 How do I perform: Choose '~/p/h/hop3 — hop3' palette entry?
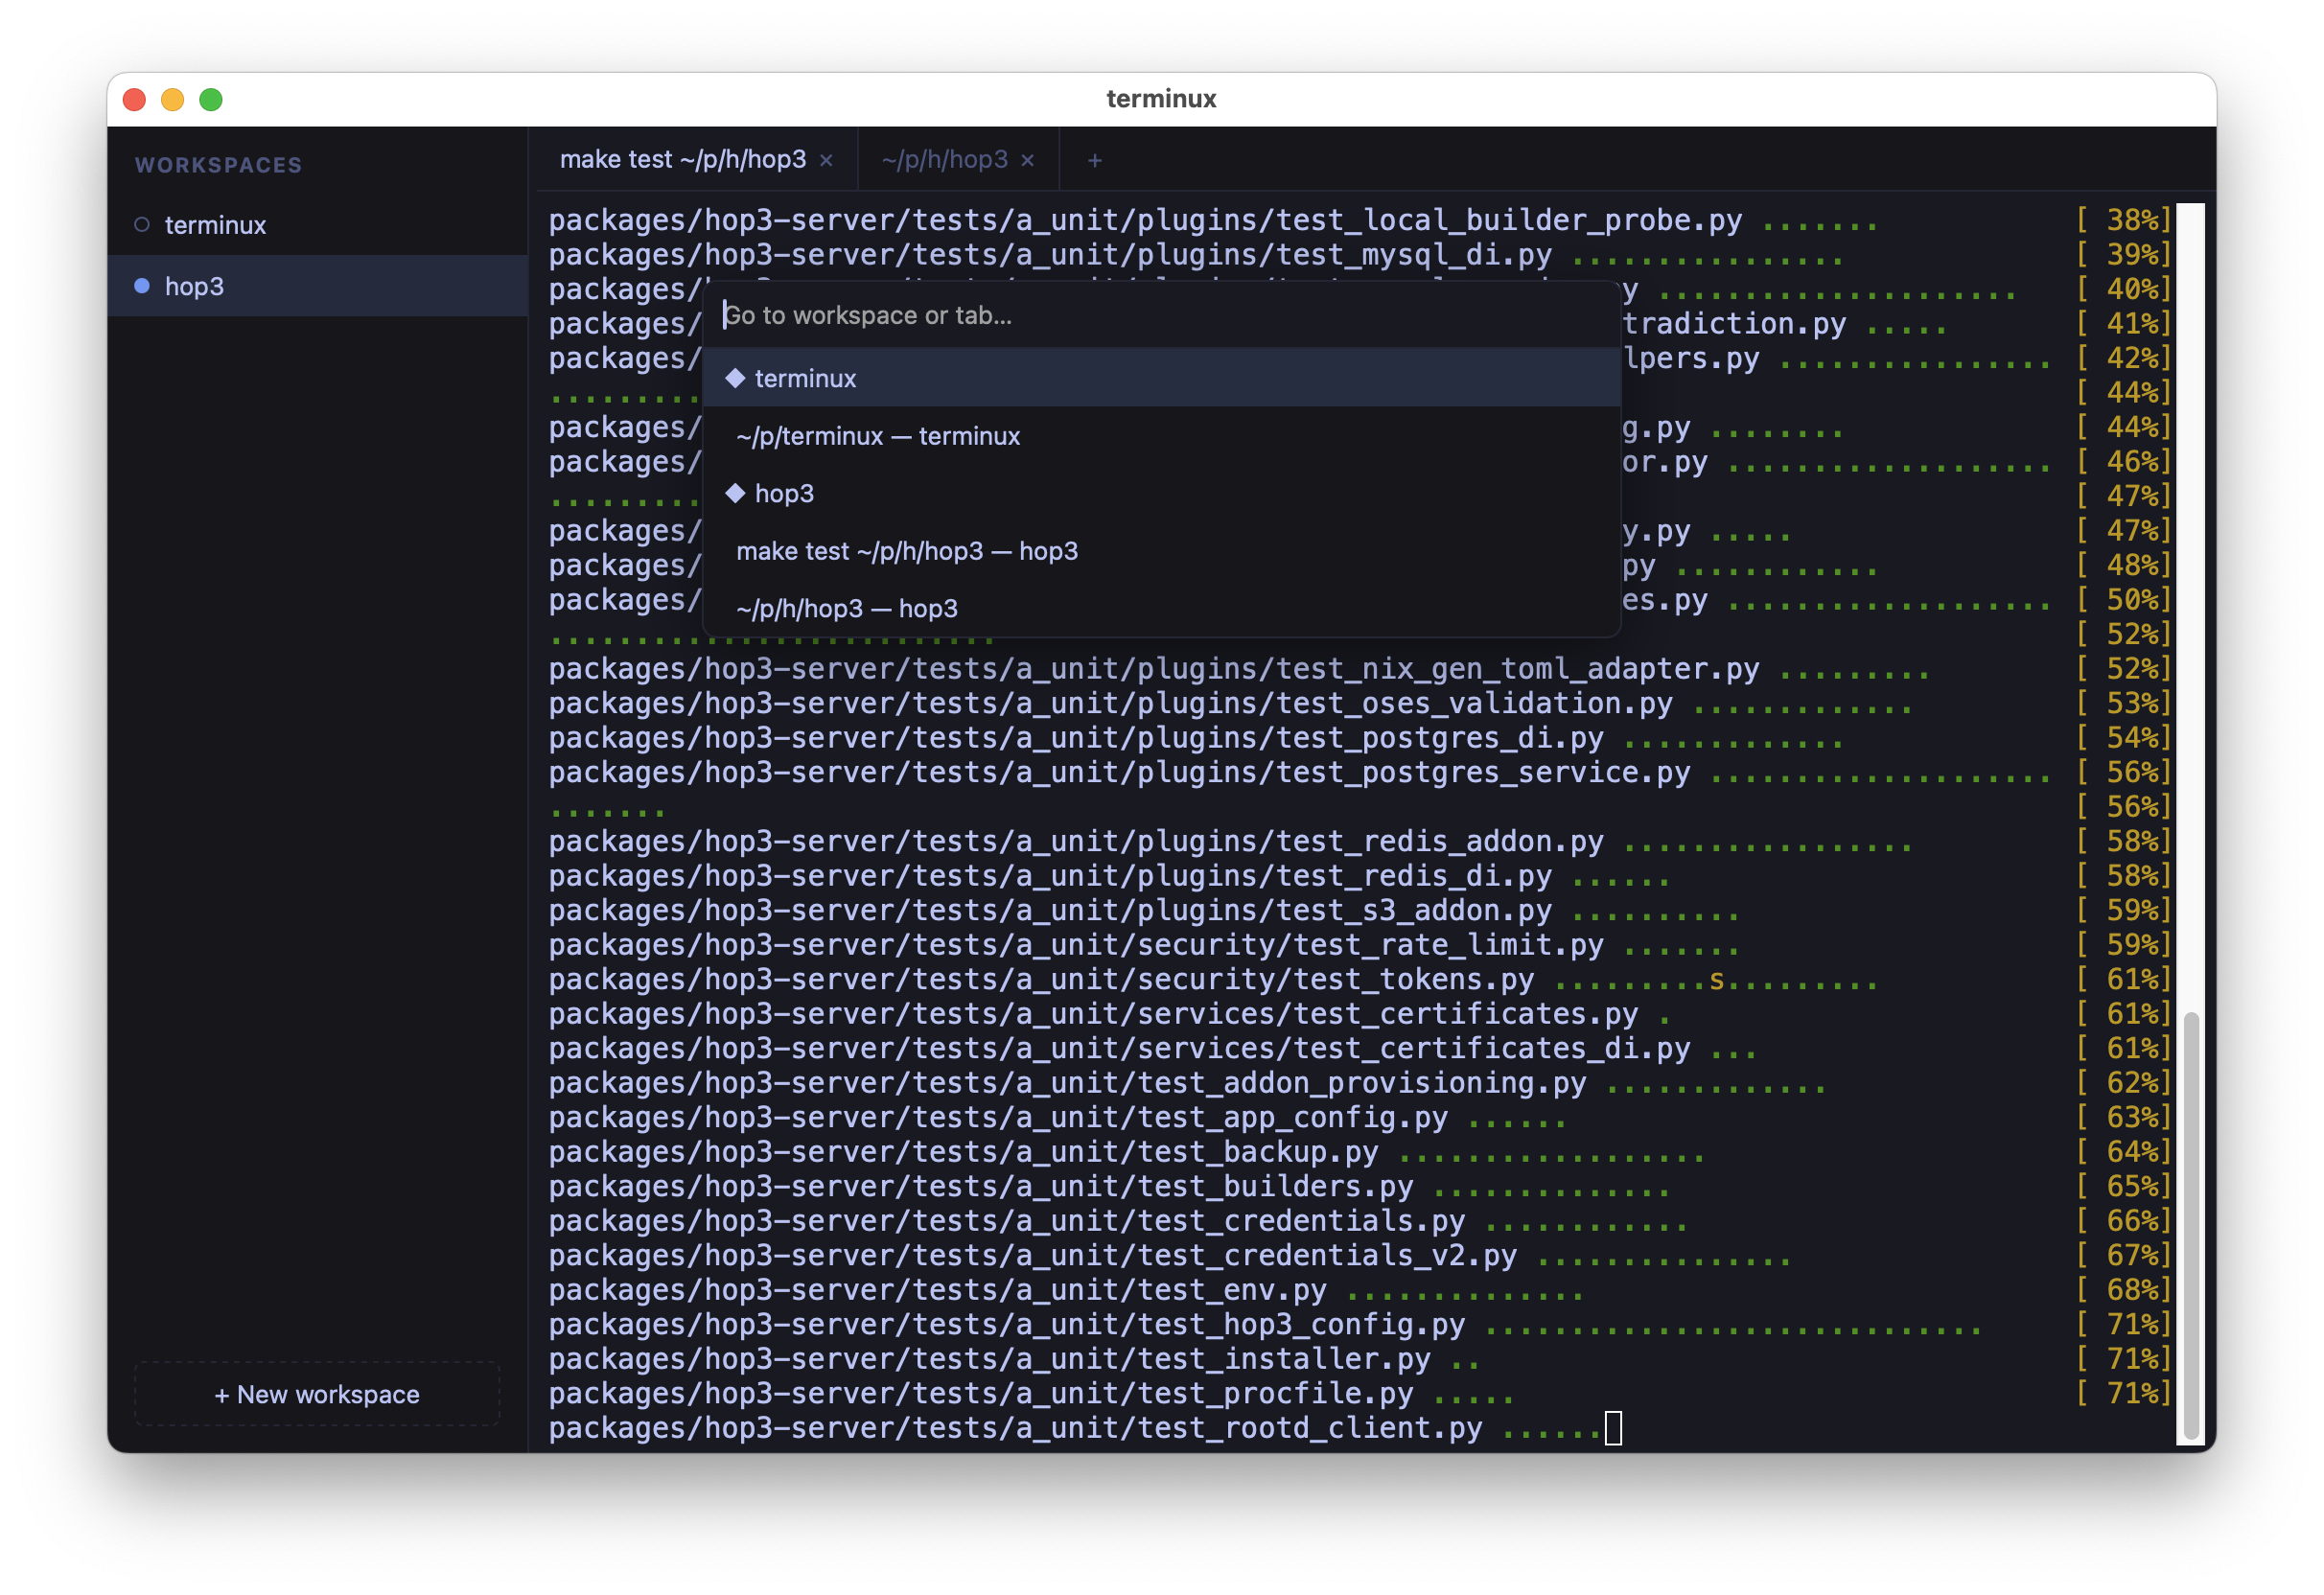(1162, 608)
